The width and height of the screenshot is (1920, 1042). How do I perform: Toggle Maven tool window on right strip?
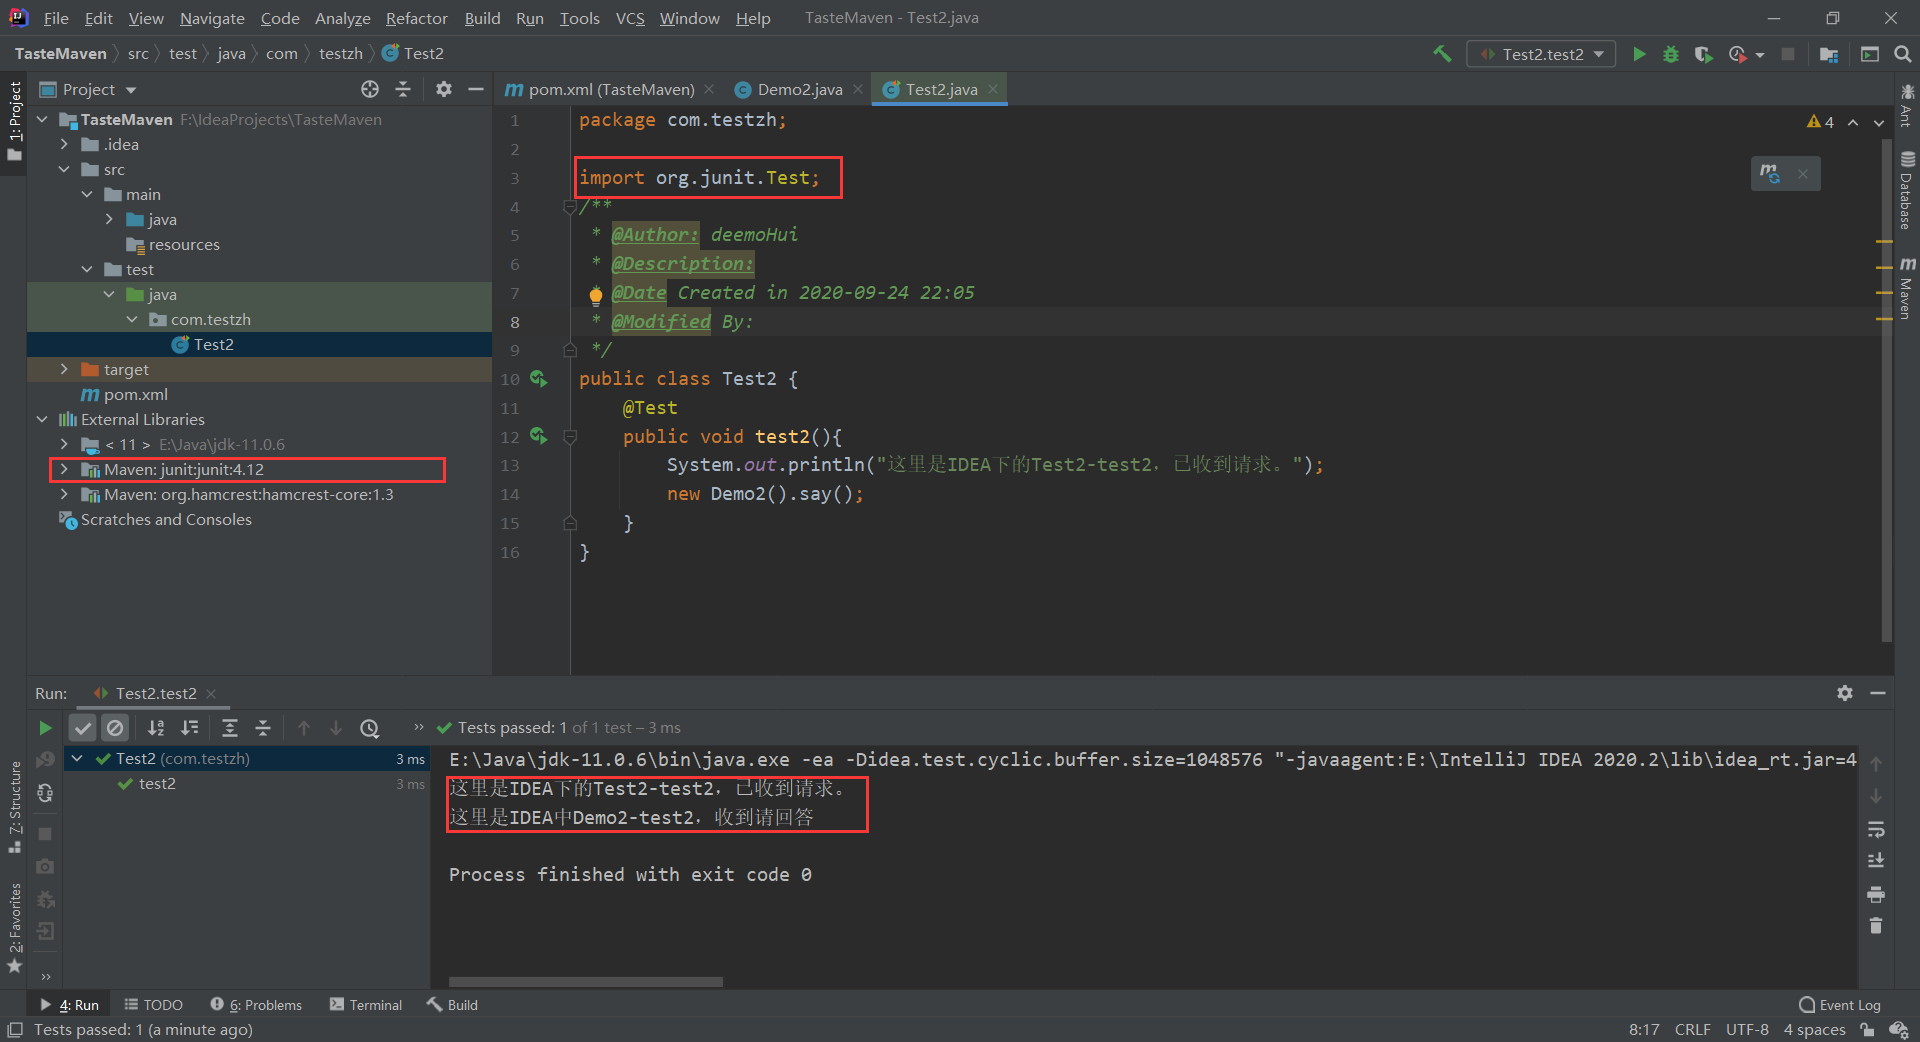[1907, 287]
